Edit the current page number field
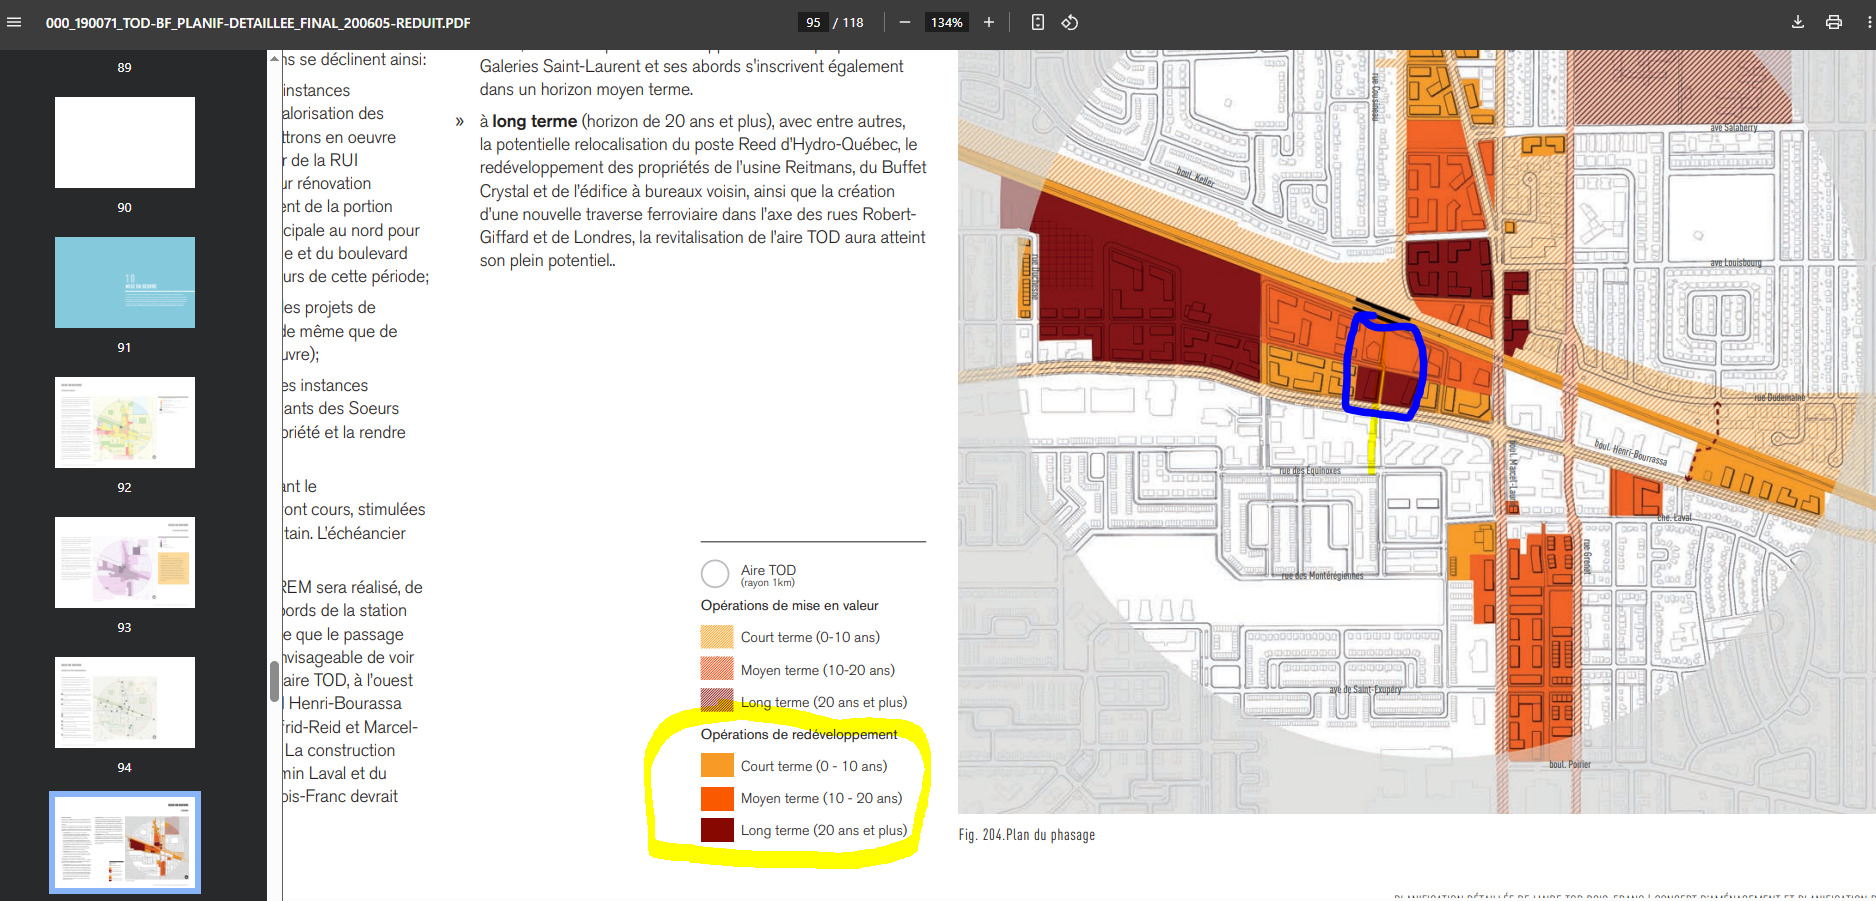The width and height of the screenshot is (1876, 901). point(813,22)
